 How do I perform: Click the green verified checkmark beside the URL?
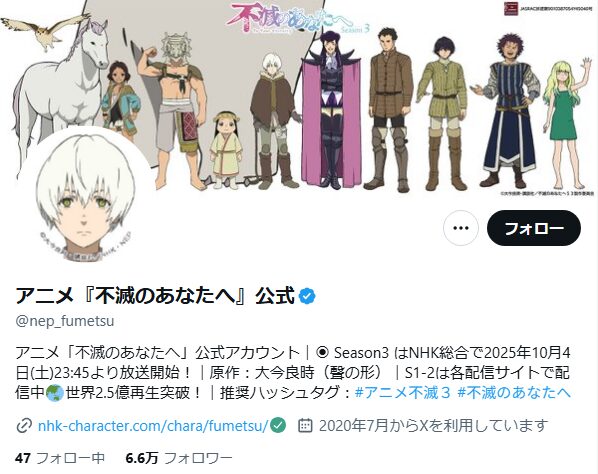click(x=278, y=425)
